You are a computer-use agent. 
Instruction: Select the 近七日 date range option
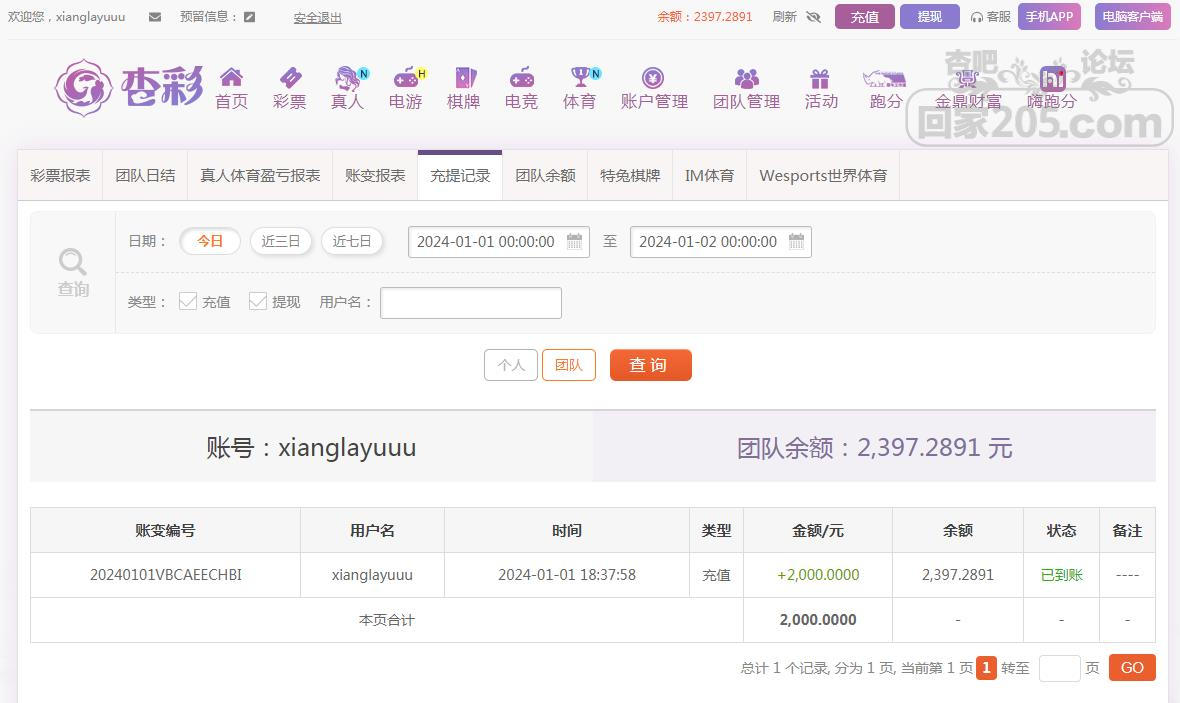352,242
